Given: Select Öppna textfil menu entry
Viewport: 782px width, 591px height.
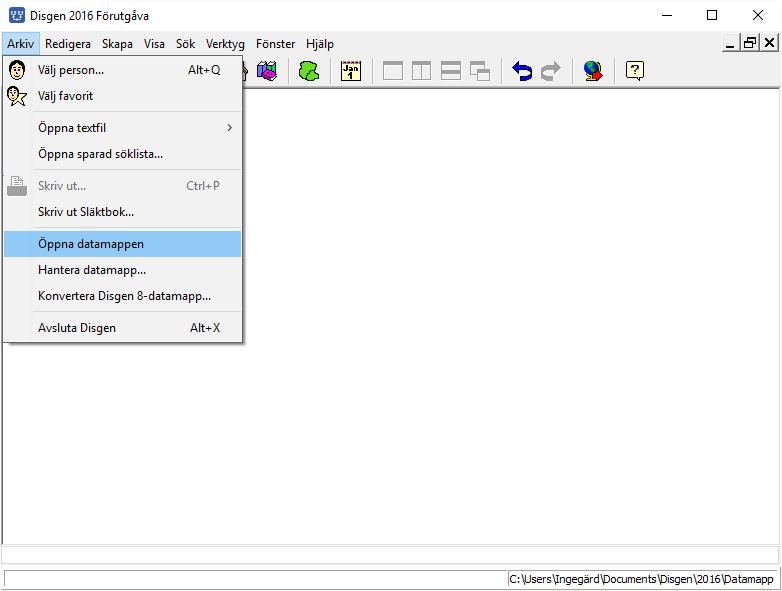Looking at the screenshot, I should [x=122, y=128].
